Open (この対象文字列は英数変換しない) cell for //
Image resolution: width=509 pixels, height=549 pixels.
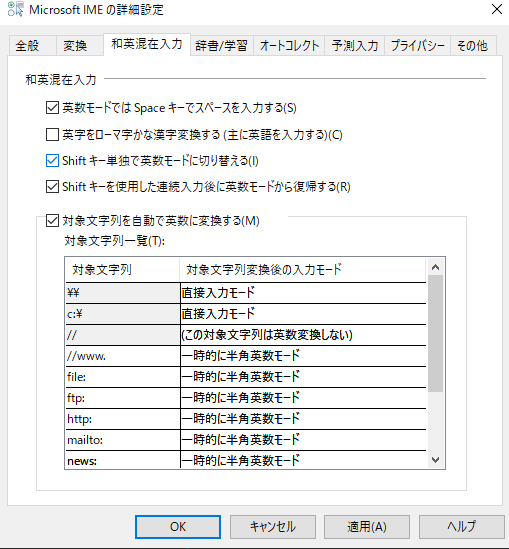click(303, 335)
